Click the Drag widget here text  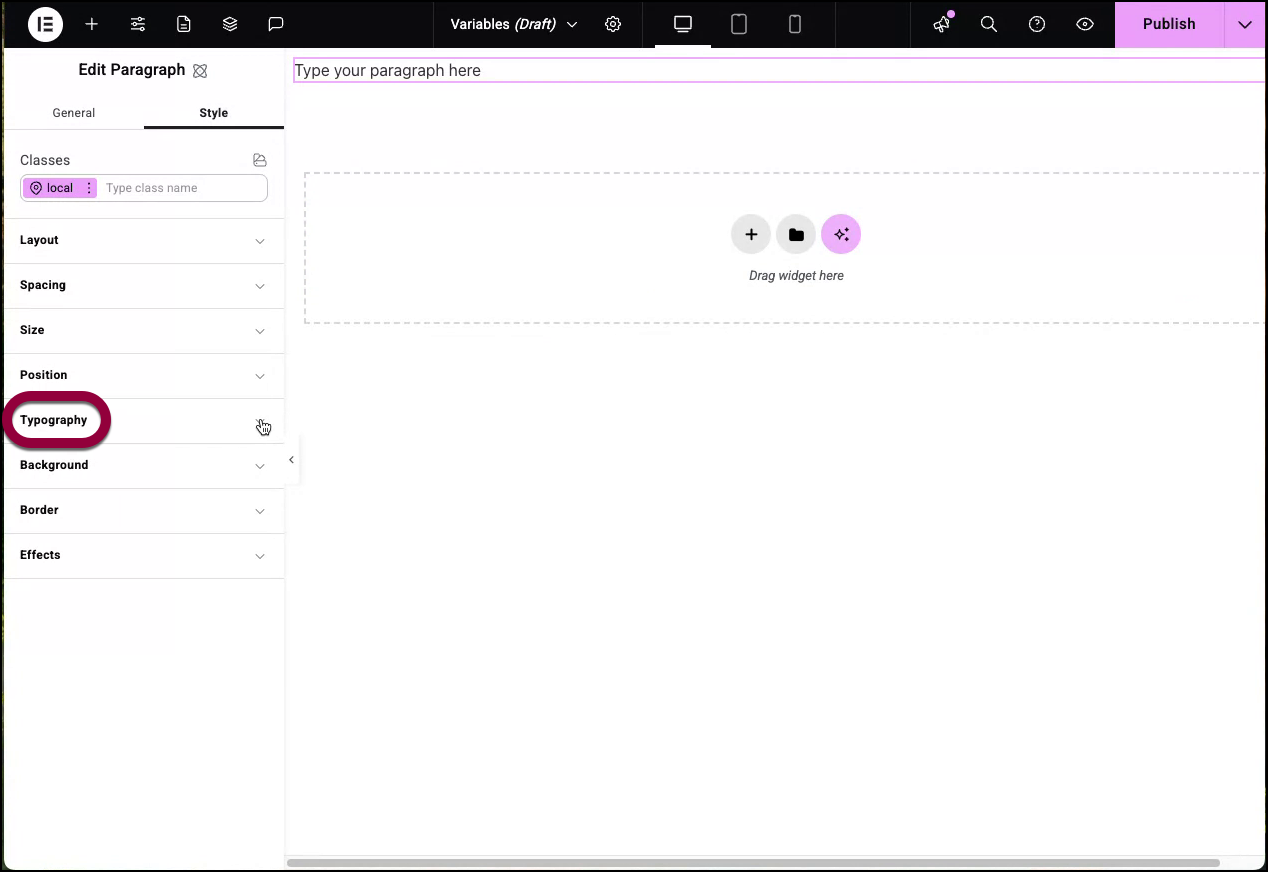pyautogui.click(x=796, y=276)
